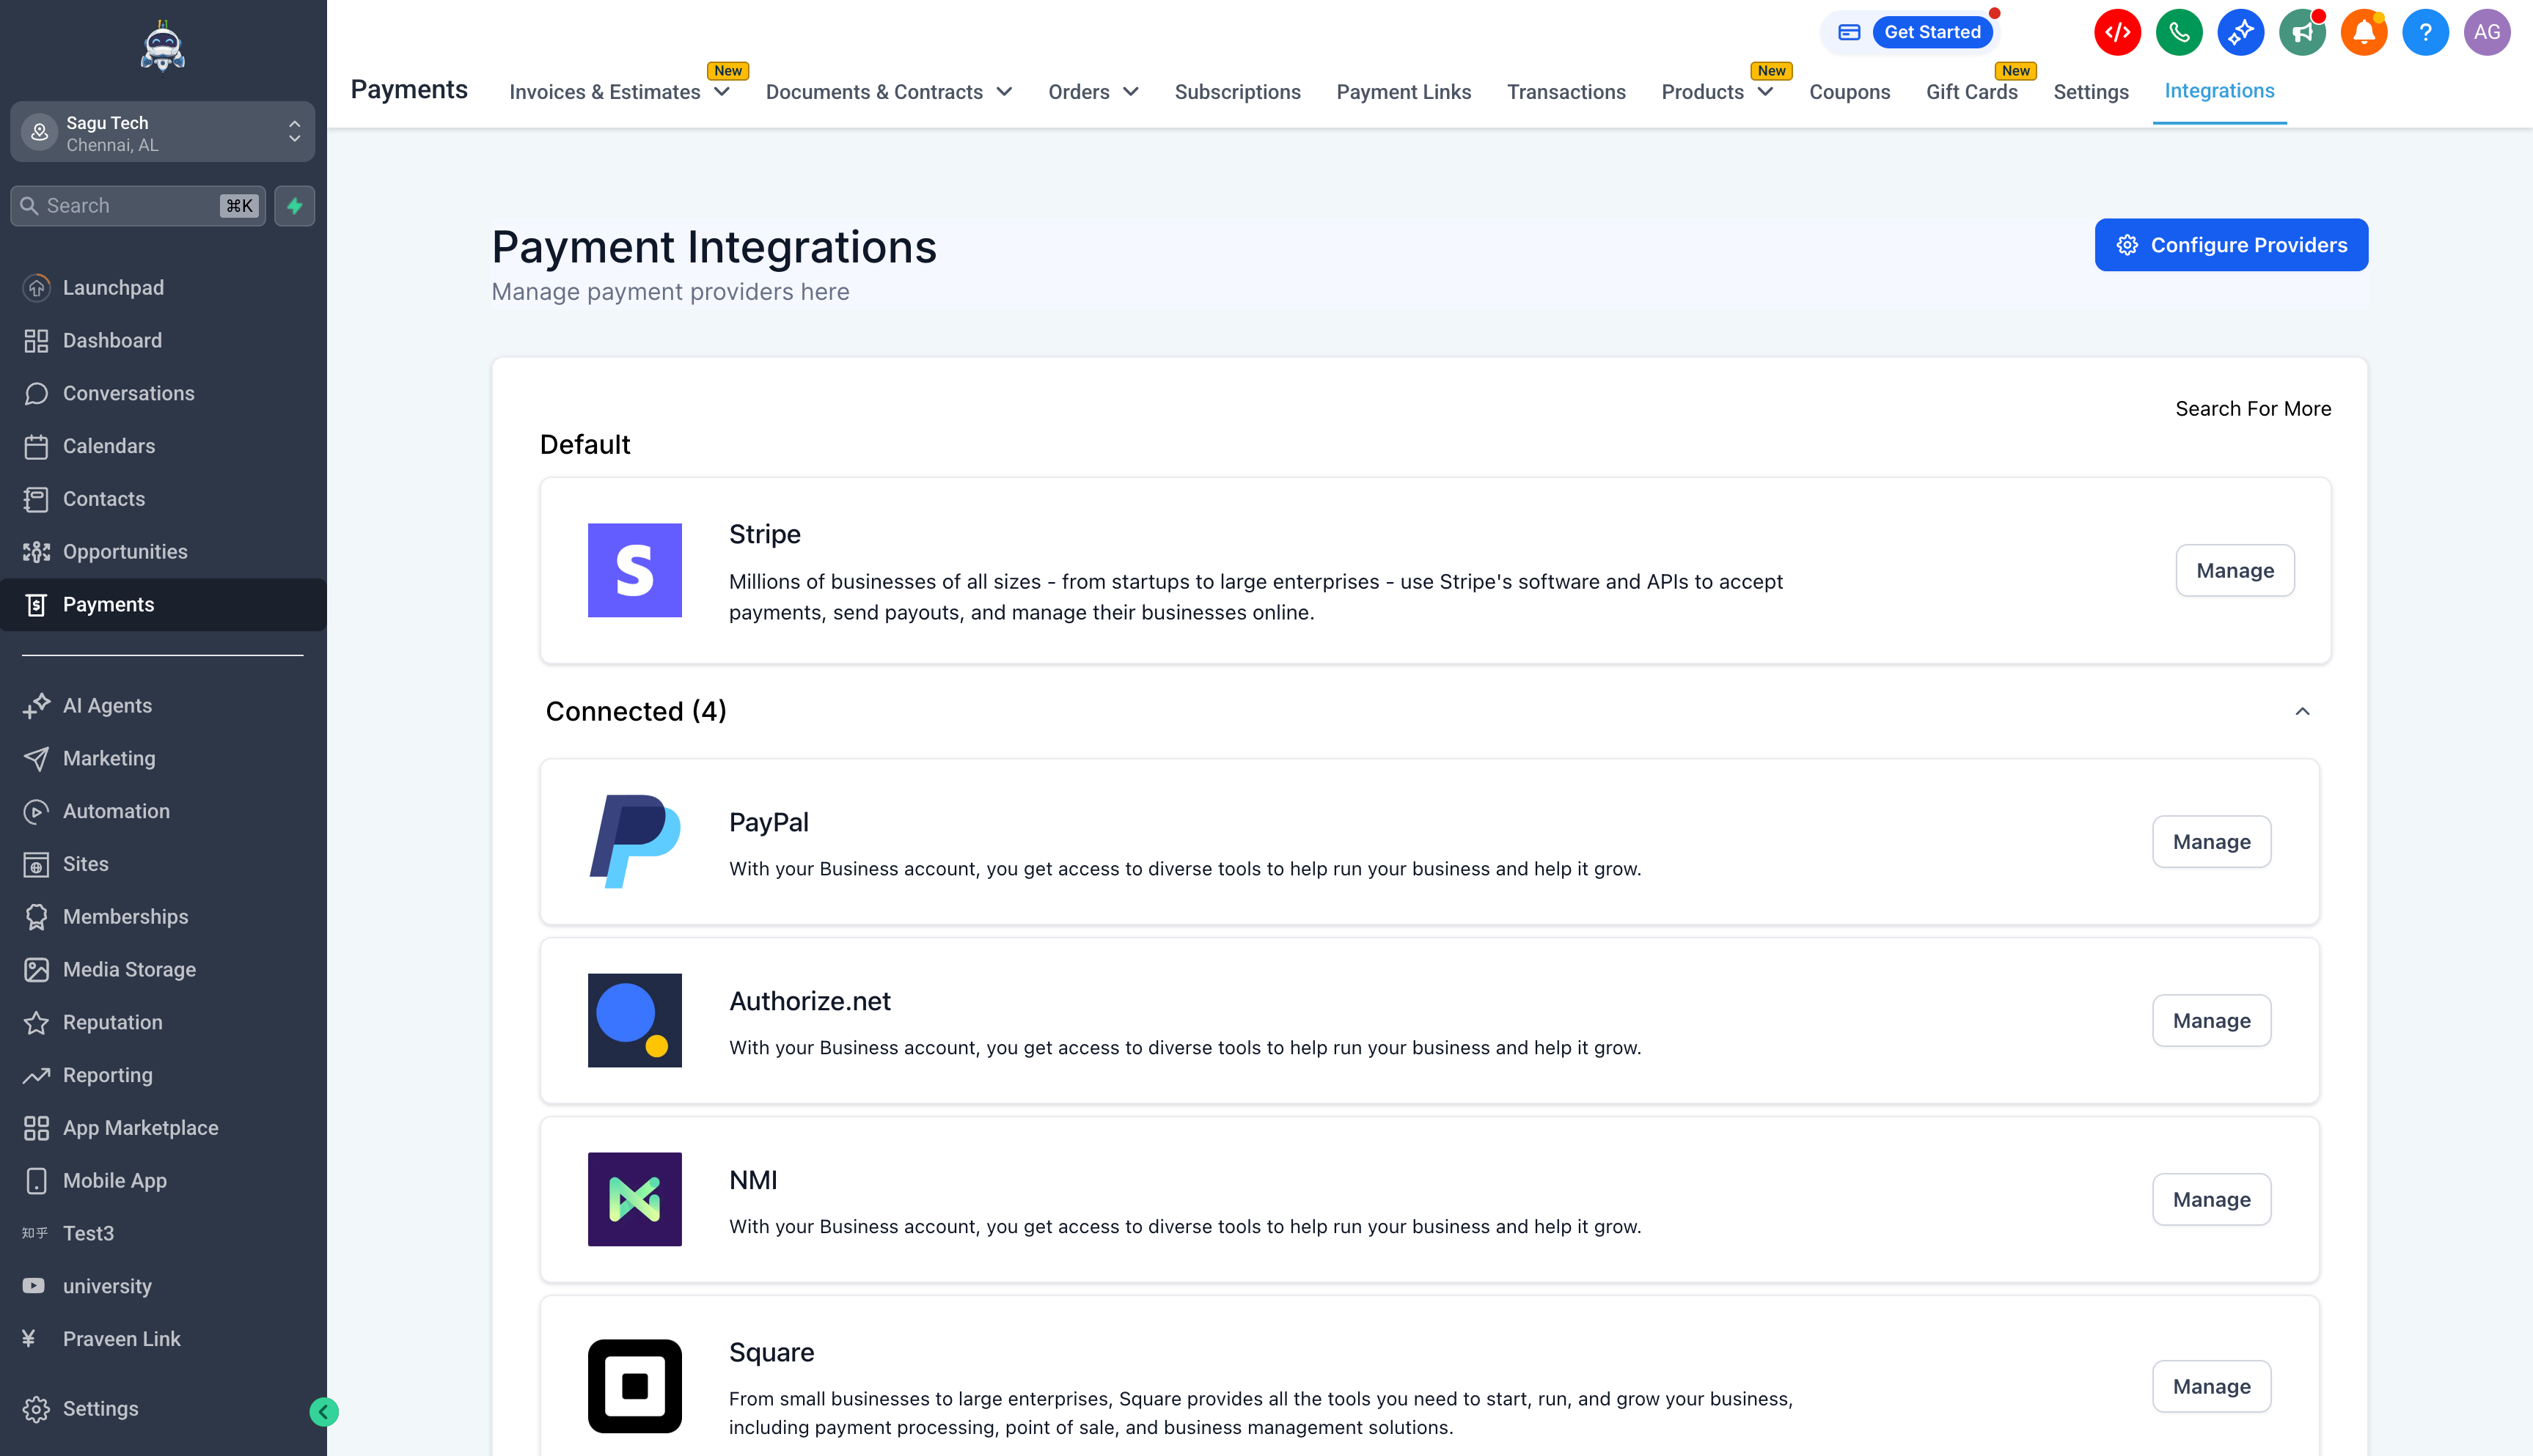The image size is (2533, 1456).
Task: Switch to the Transactions tab
Action: [1566, 92]
